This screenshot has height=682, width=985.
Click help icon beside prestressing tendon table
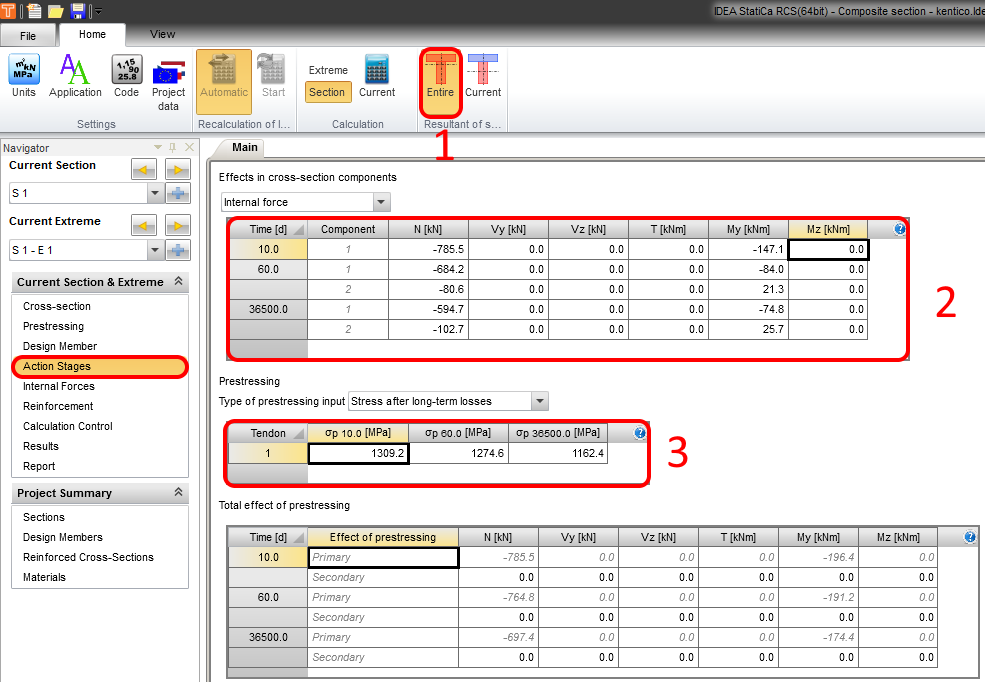(640, 433)
